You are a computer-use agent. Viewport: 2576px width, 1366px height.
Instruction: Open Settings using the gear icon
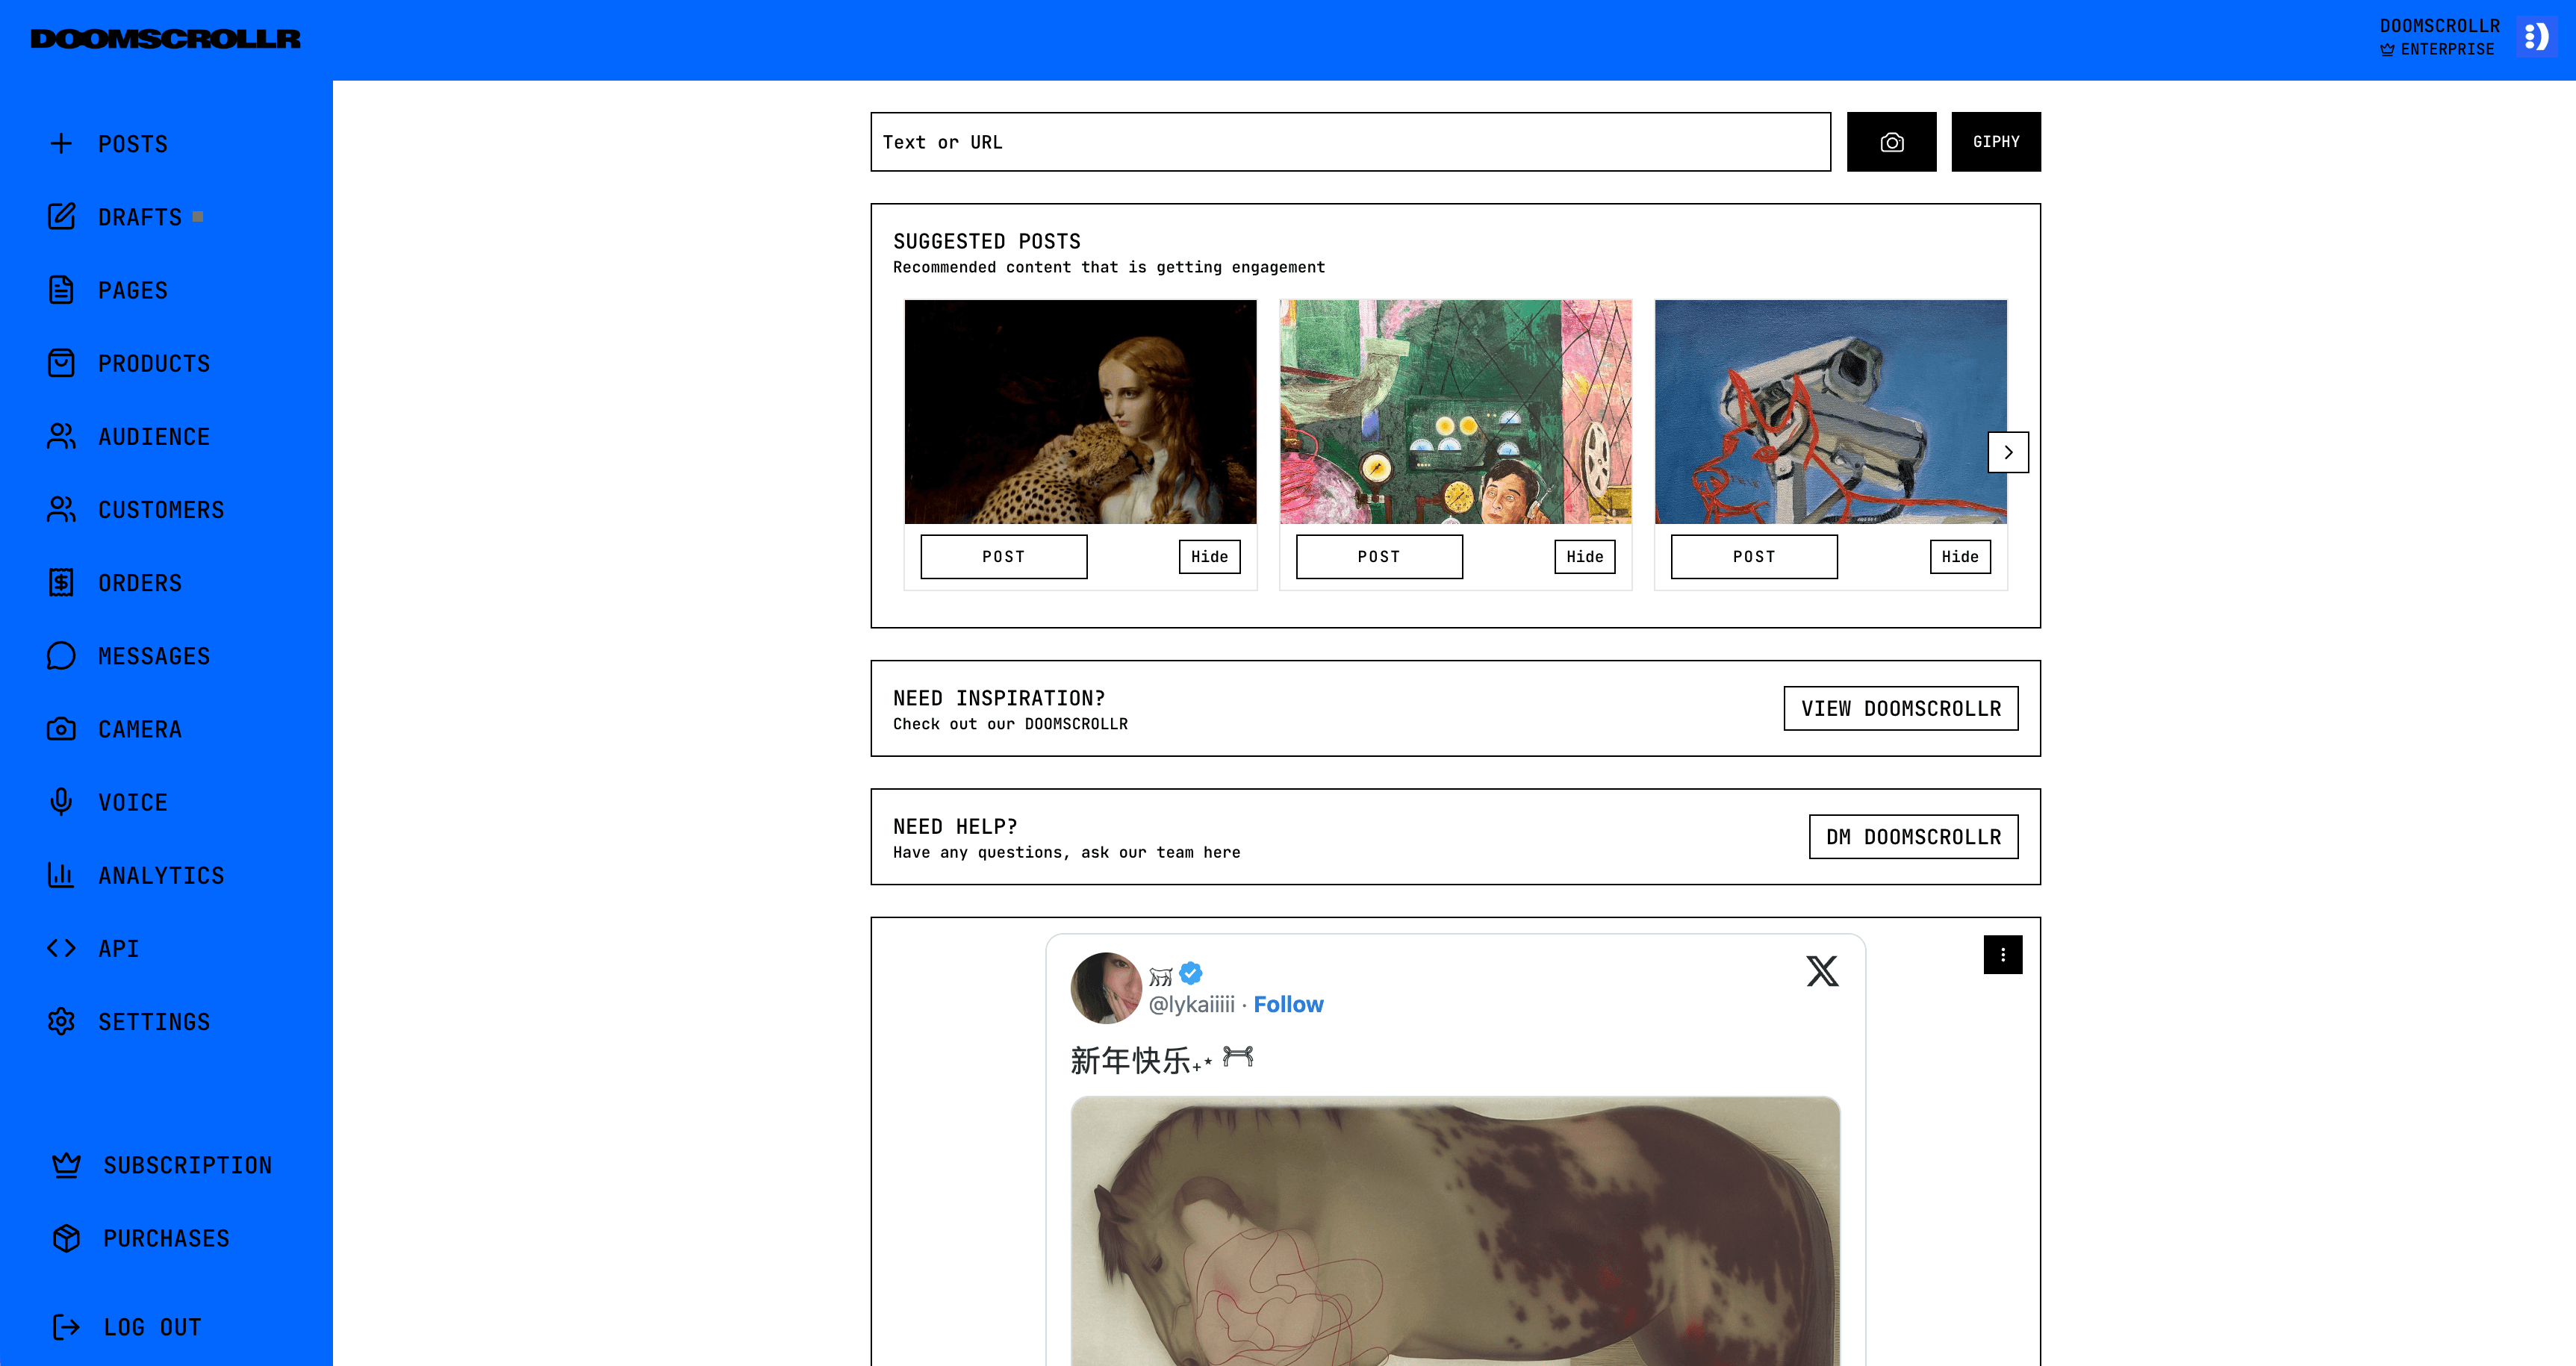click(x=61, y=1021)
